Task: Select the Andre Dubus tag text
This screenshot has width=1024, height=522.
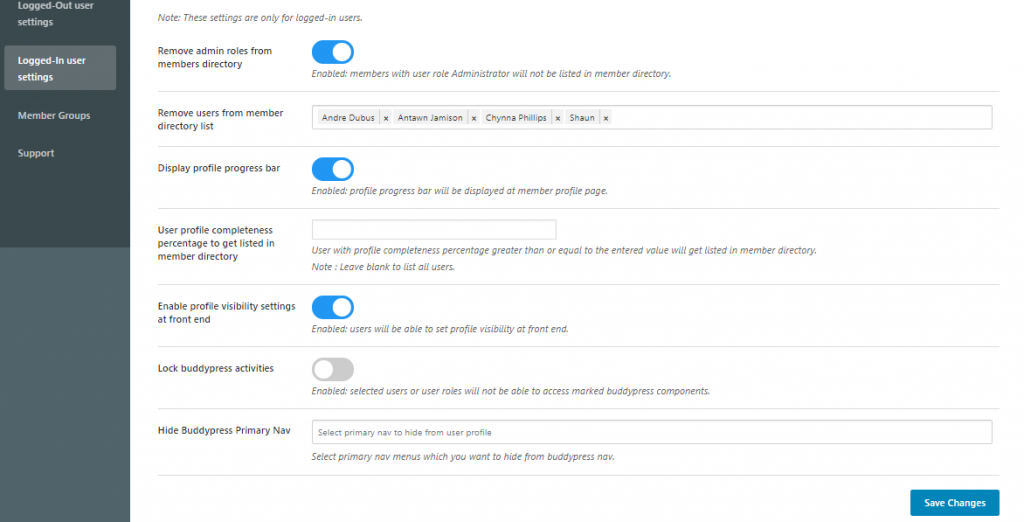Action: coord(348,118)
